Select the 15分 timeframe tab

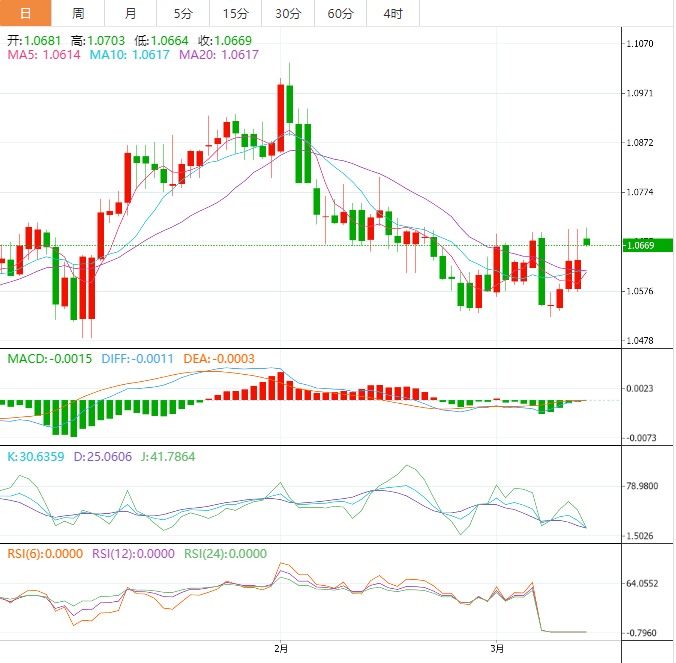coord(235,13)
